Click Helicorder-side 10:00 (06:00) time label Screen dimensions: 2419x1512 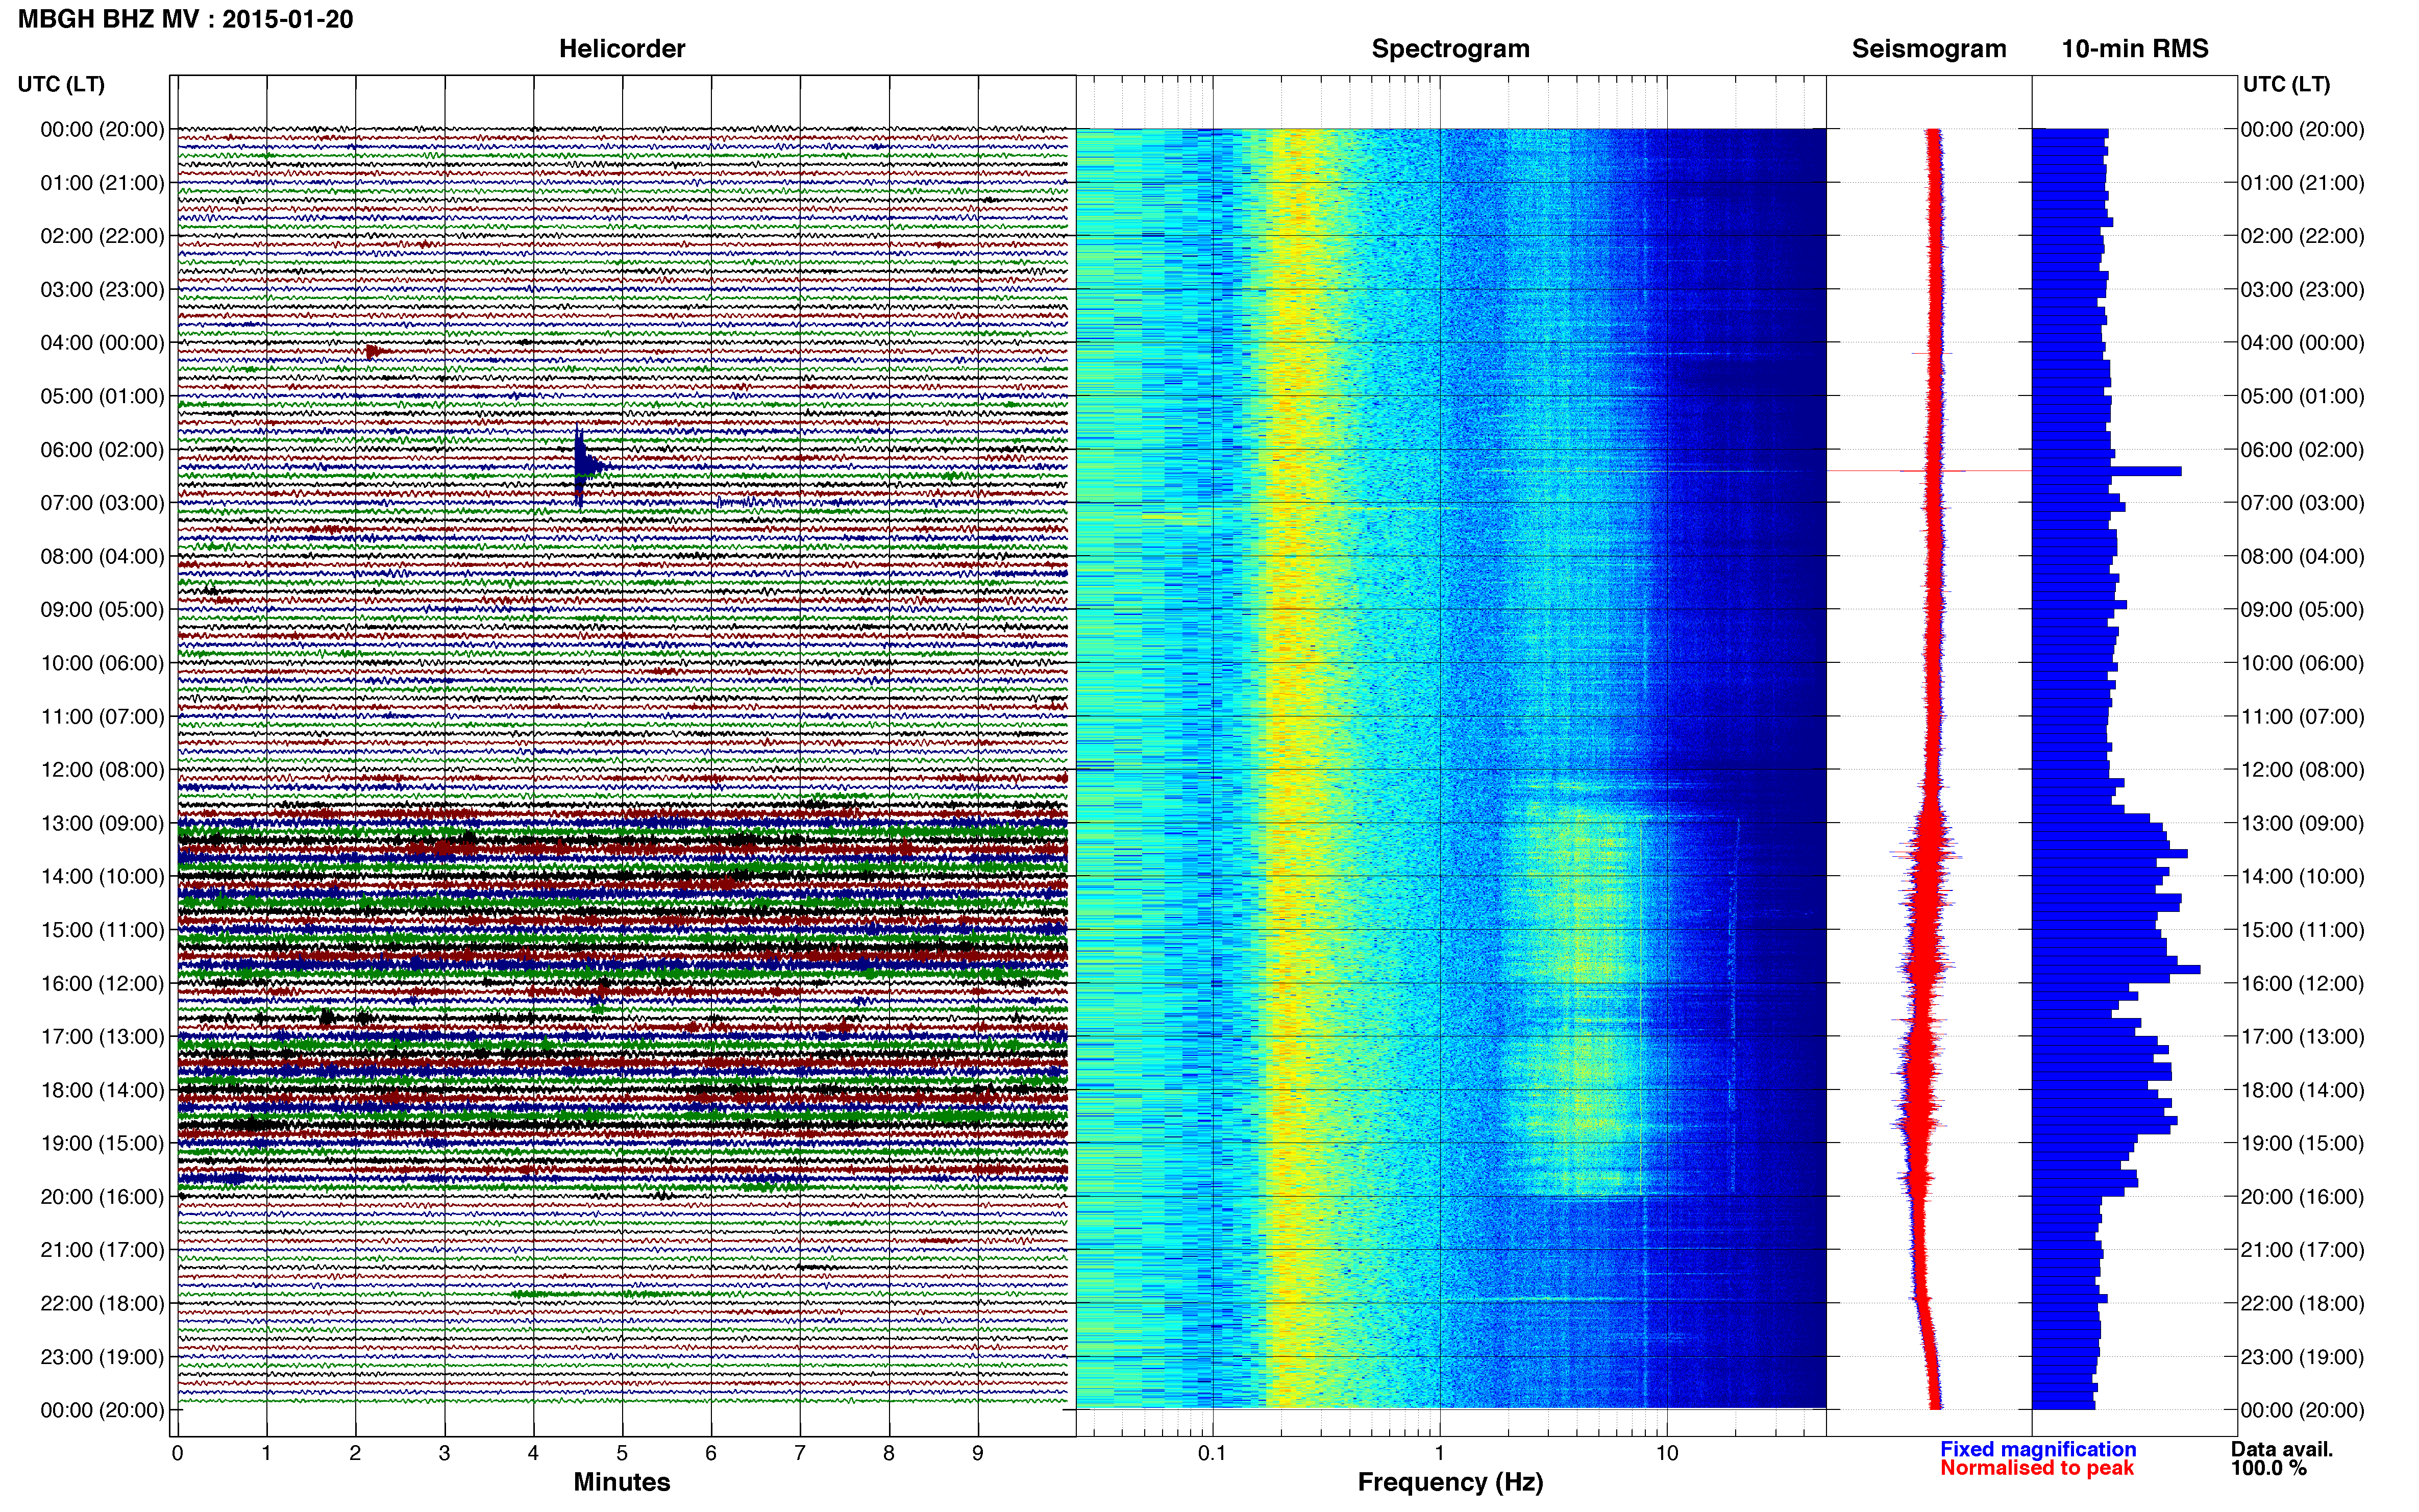click(x=102, y=663)
